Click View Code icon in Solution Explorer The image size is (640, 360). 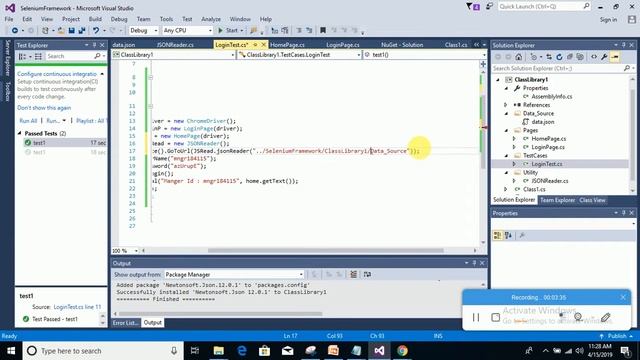[594, 57]
